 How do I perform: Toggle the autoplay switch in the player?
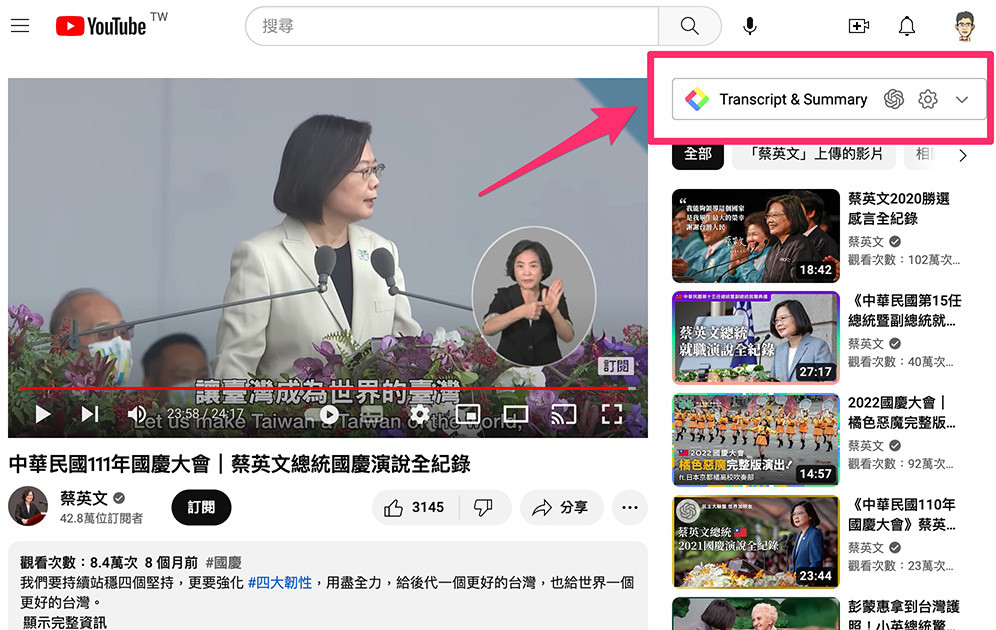(329, 415)
